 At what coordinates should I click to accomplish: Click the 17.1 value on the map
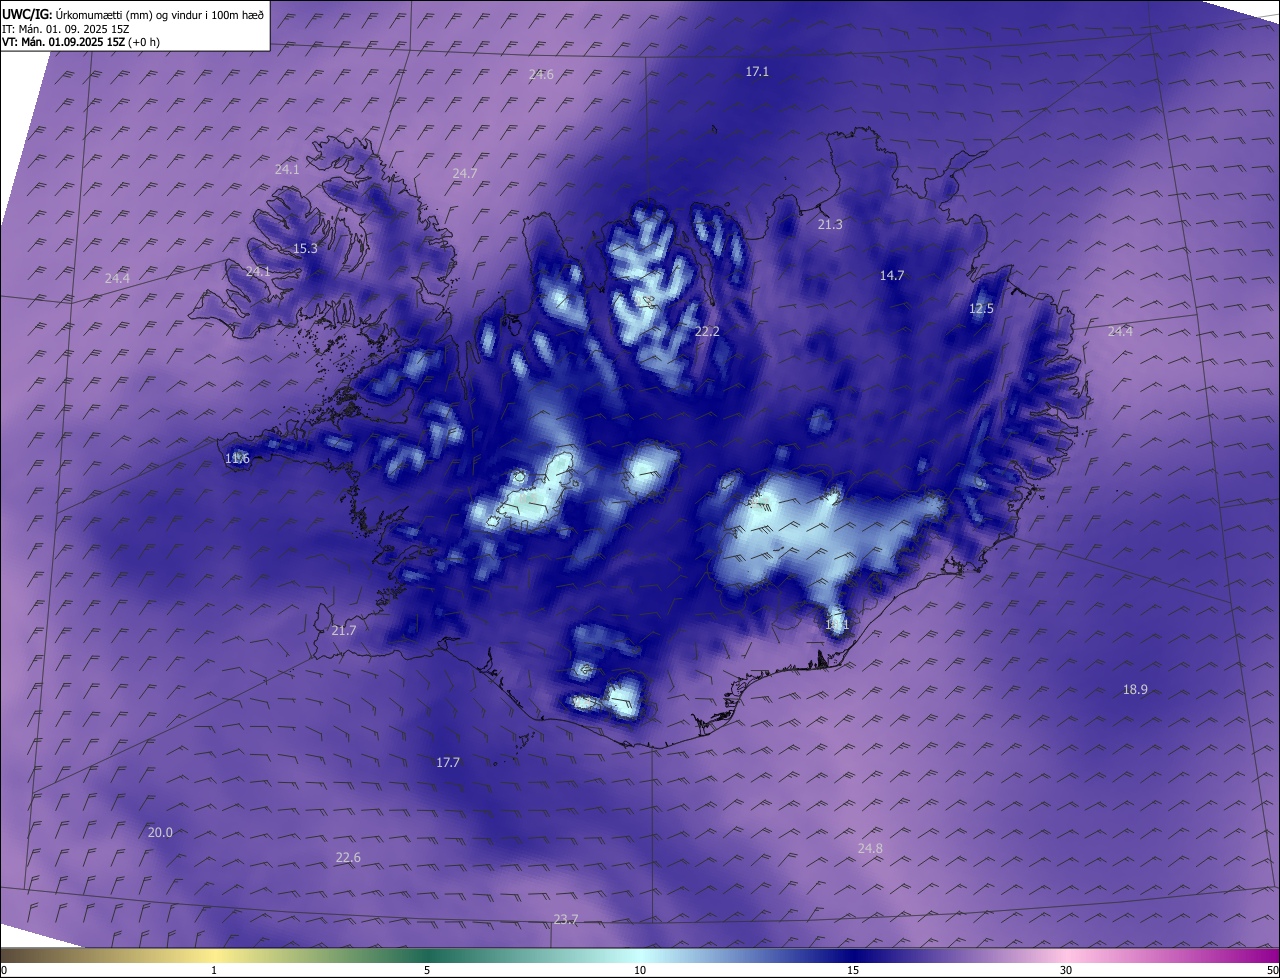(757, 71)
